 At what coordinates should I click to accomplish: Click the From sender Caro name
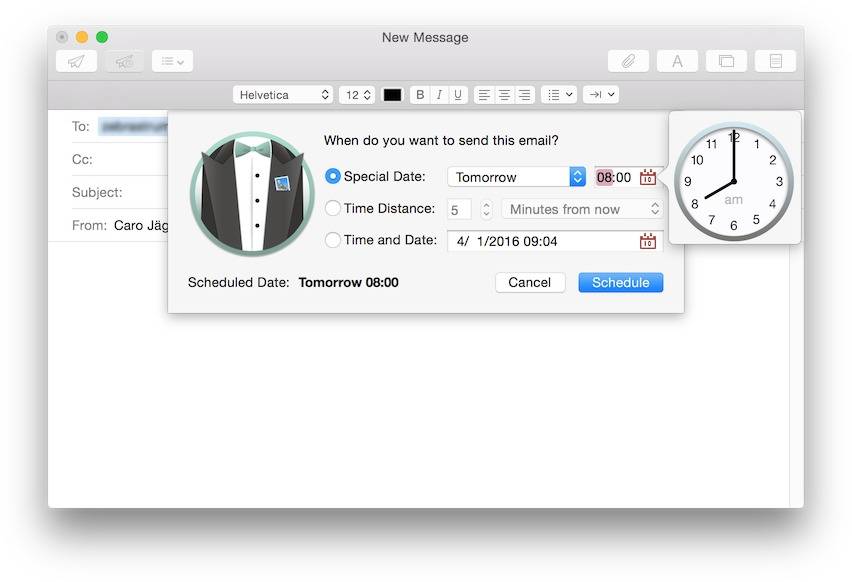pyautogui.click(x=141, y=226)
